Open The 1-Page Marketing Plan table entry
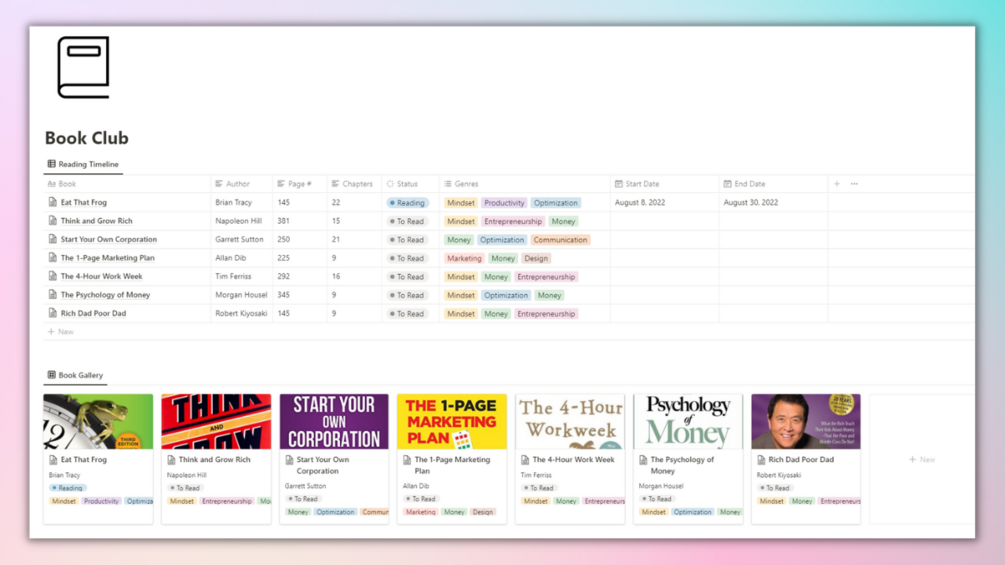 tap(107, 258)
